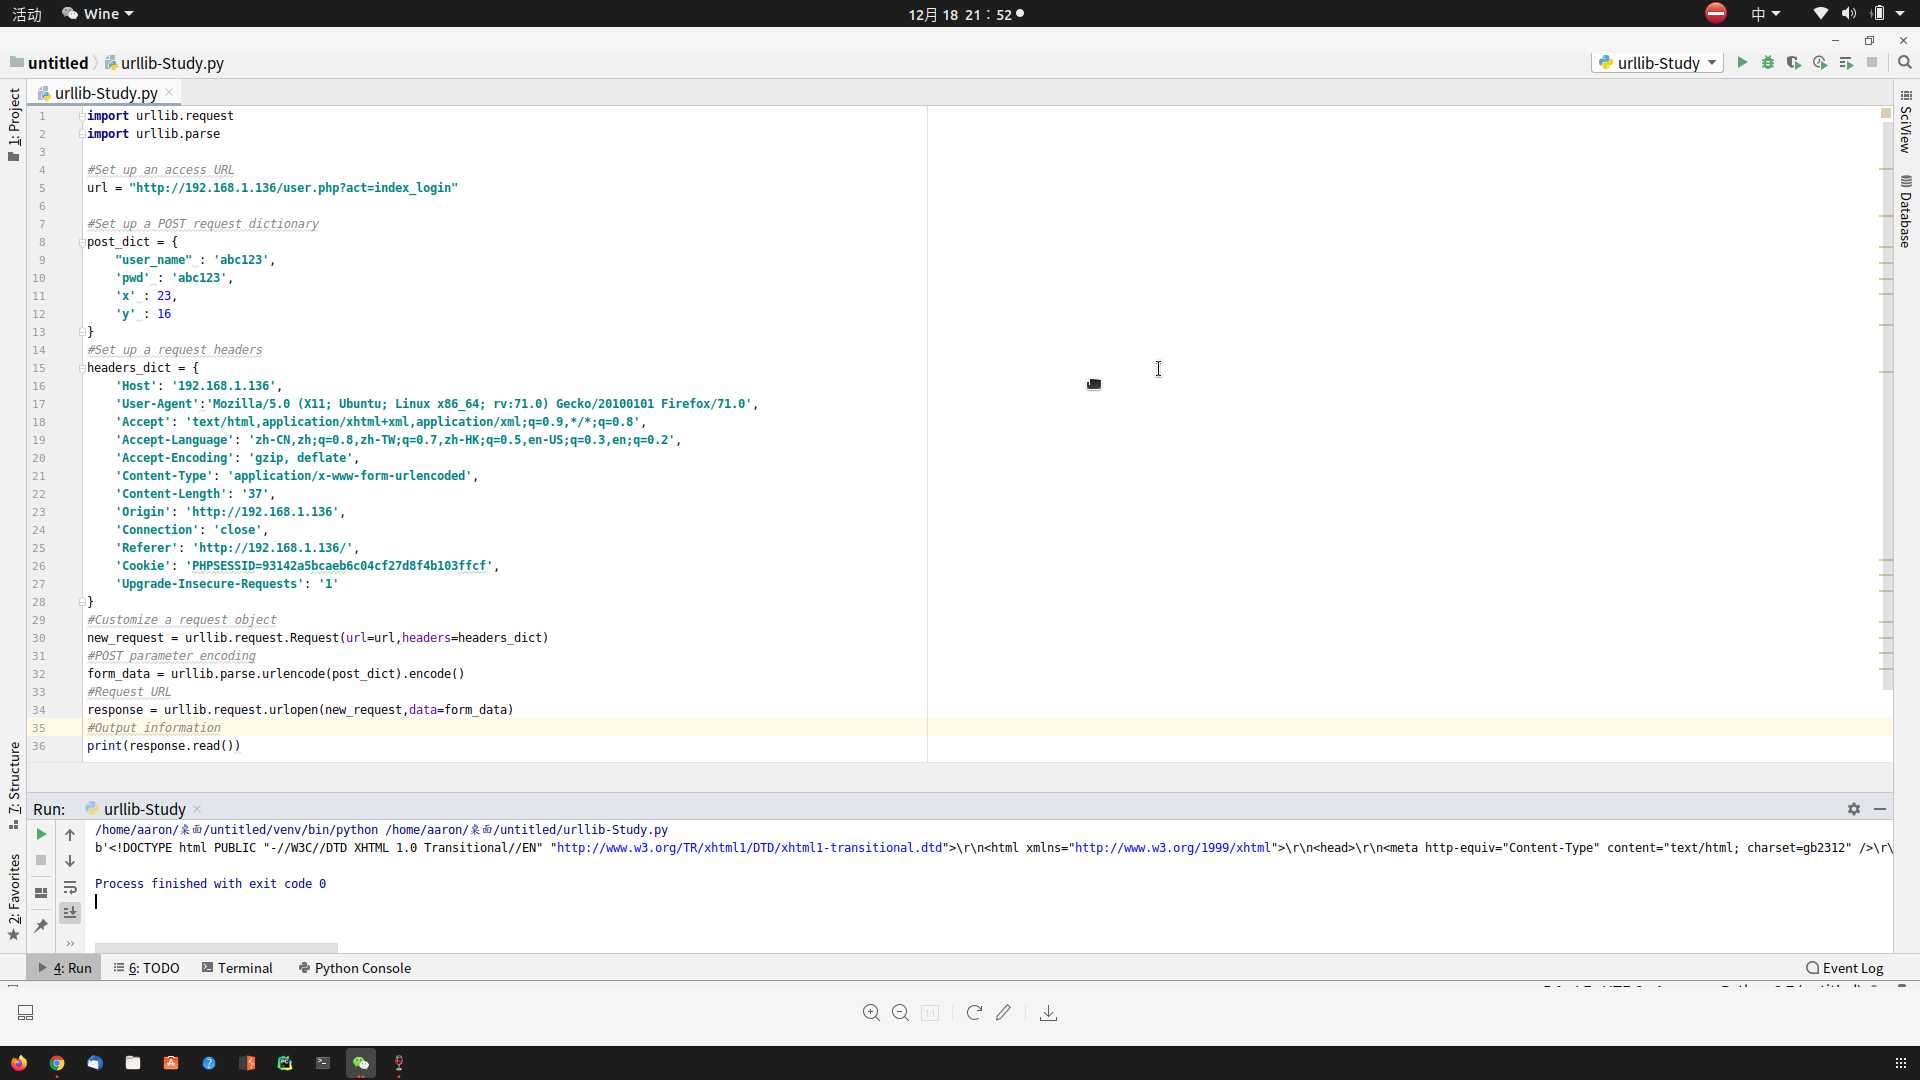Image resolution: width=1920 pixels, height=1080 pixels.
Task: Start the green bug Debug icon
Action: pos(1768,62)
